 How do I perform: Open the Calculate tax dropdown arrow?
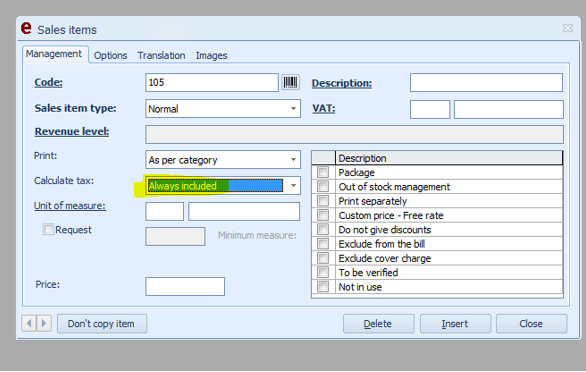293,185
